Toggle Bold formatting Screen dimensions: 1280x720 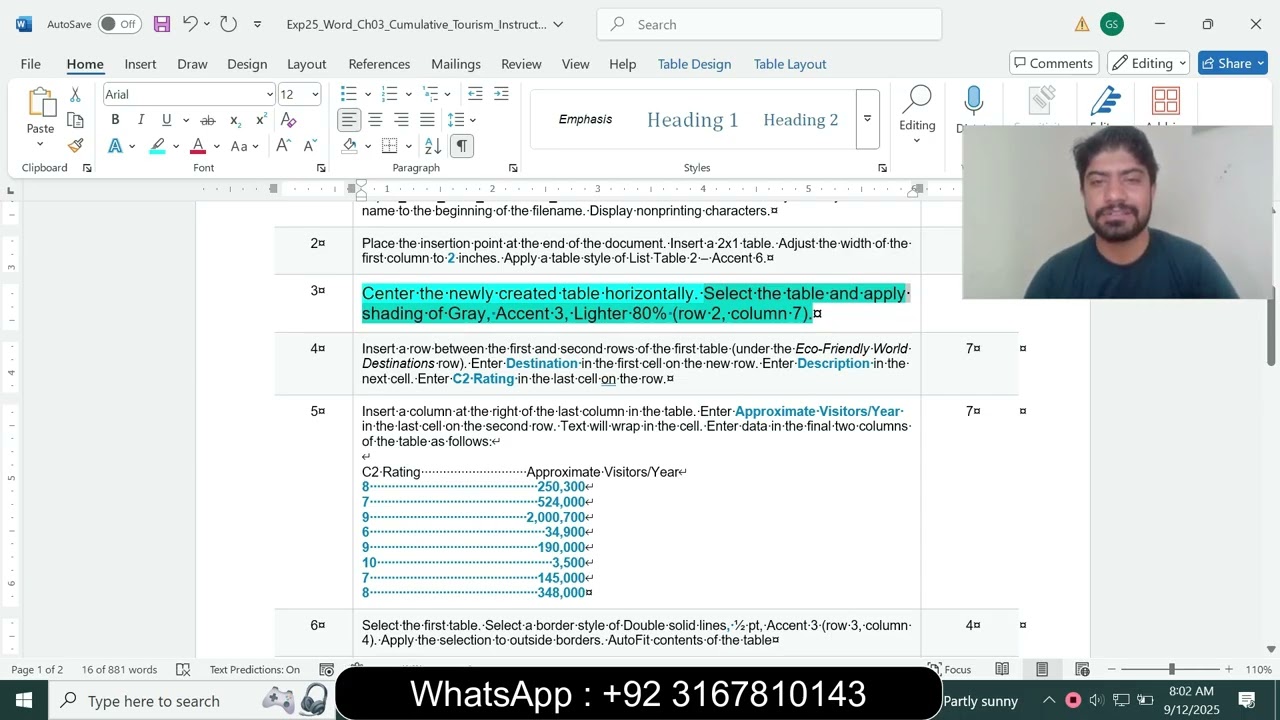(x=115, y=120)
